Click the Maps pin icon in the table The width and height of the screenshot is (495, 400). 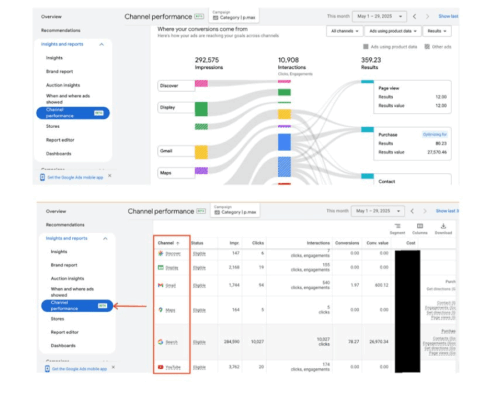161,310
